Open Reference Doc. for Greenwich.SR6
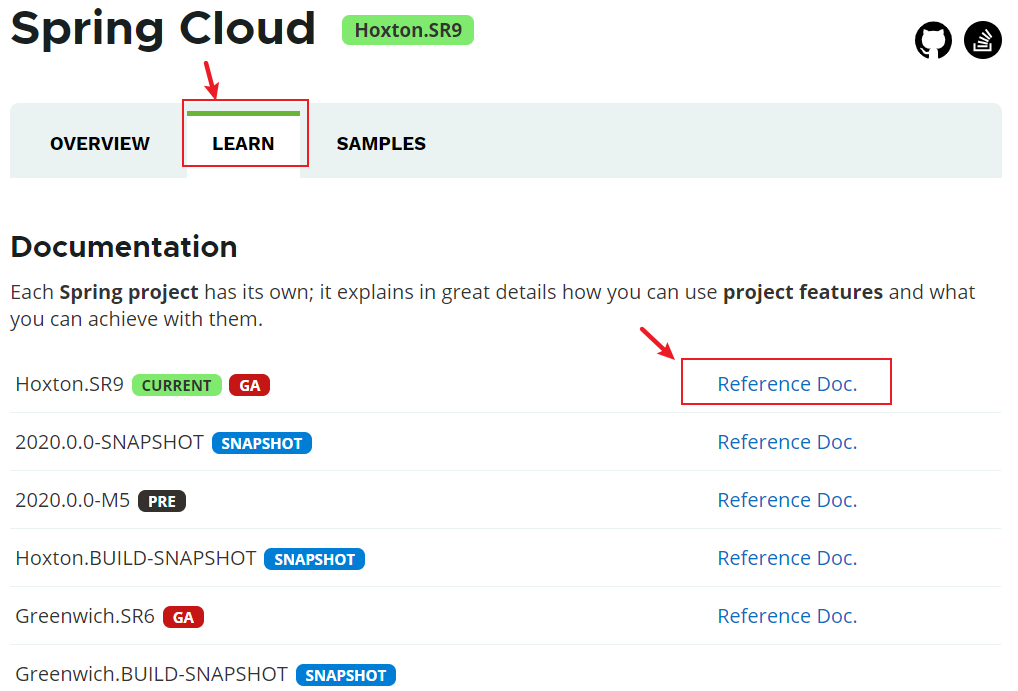The width and height of the screenshot is (1018, 691). coord(787,616)
